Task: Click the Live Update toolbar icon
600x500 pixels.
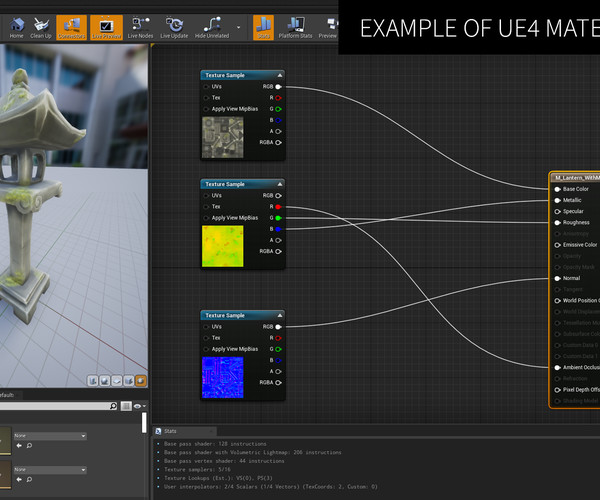Action: click(x=174, y=26)
